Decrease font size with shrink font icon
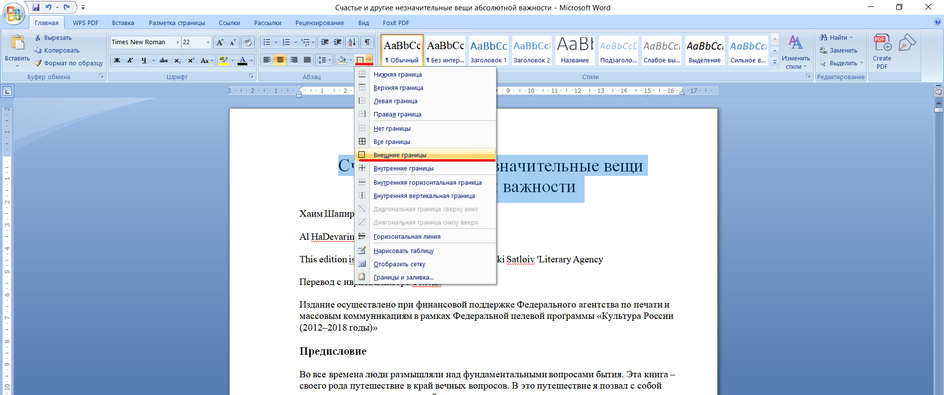This screenshot has width=944, height=395. click(x=232, y=43)
